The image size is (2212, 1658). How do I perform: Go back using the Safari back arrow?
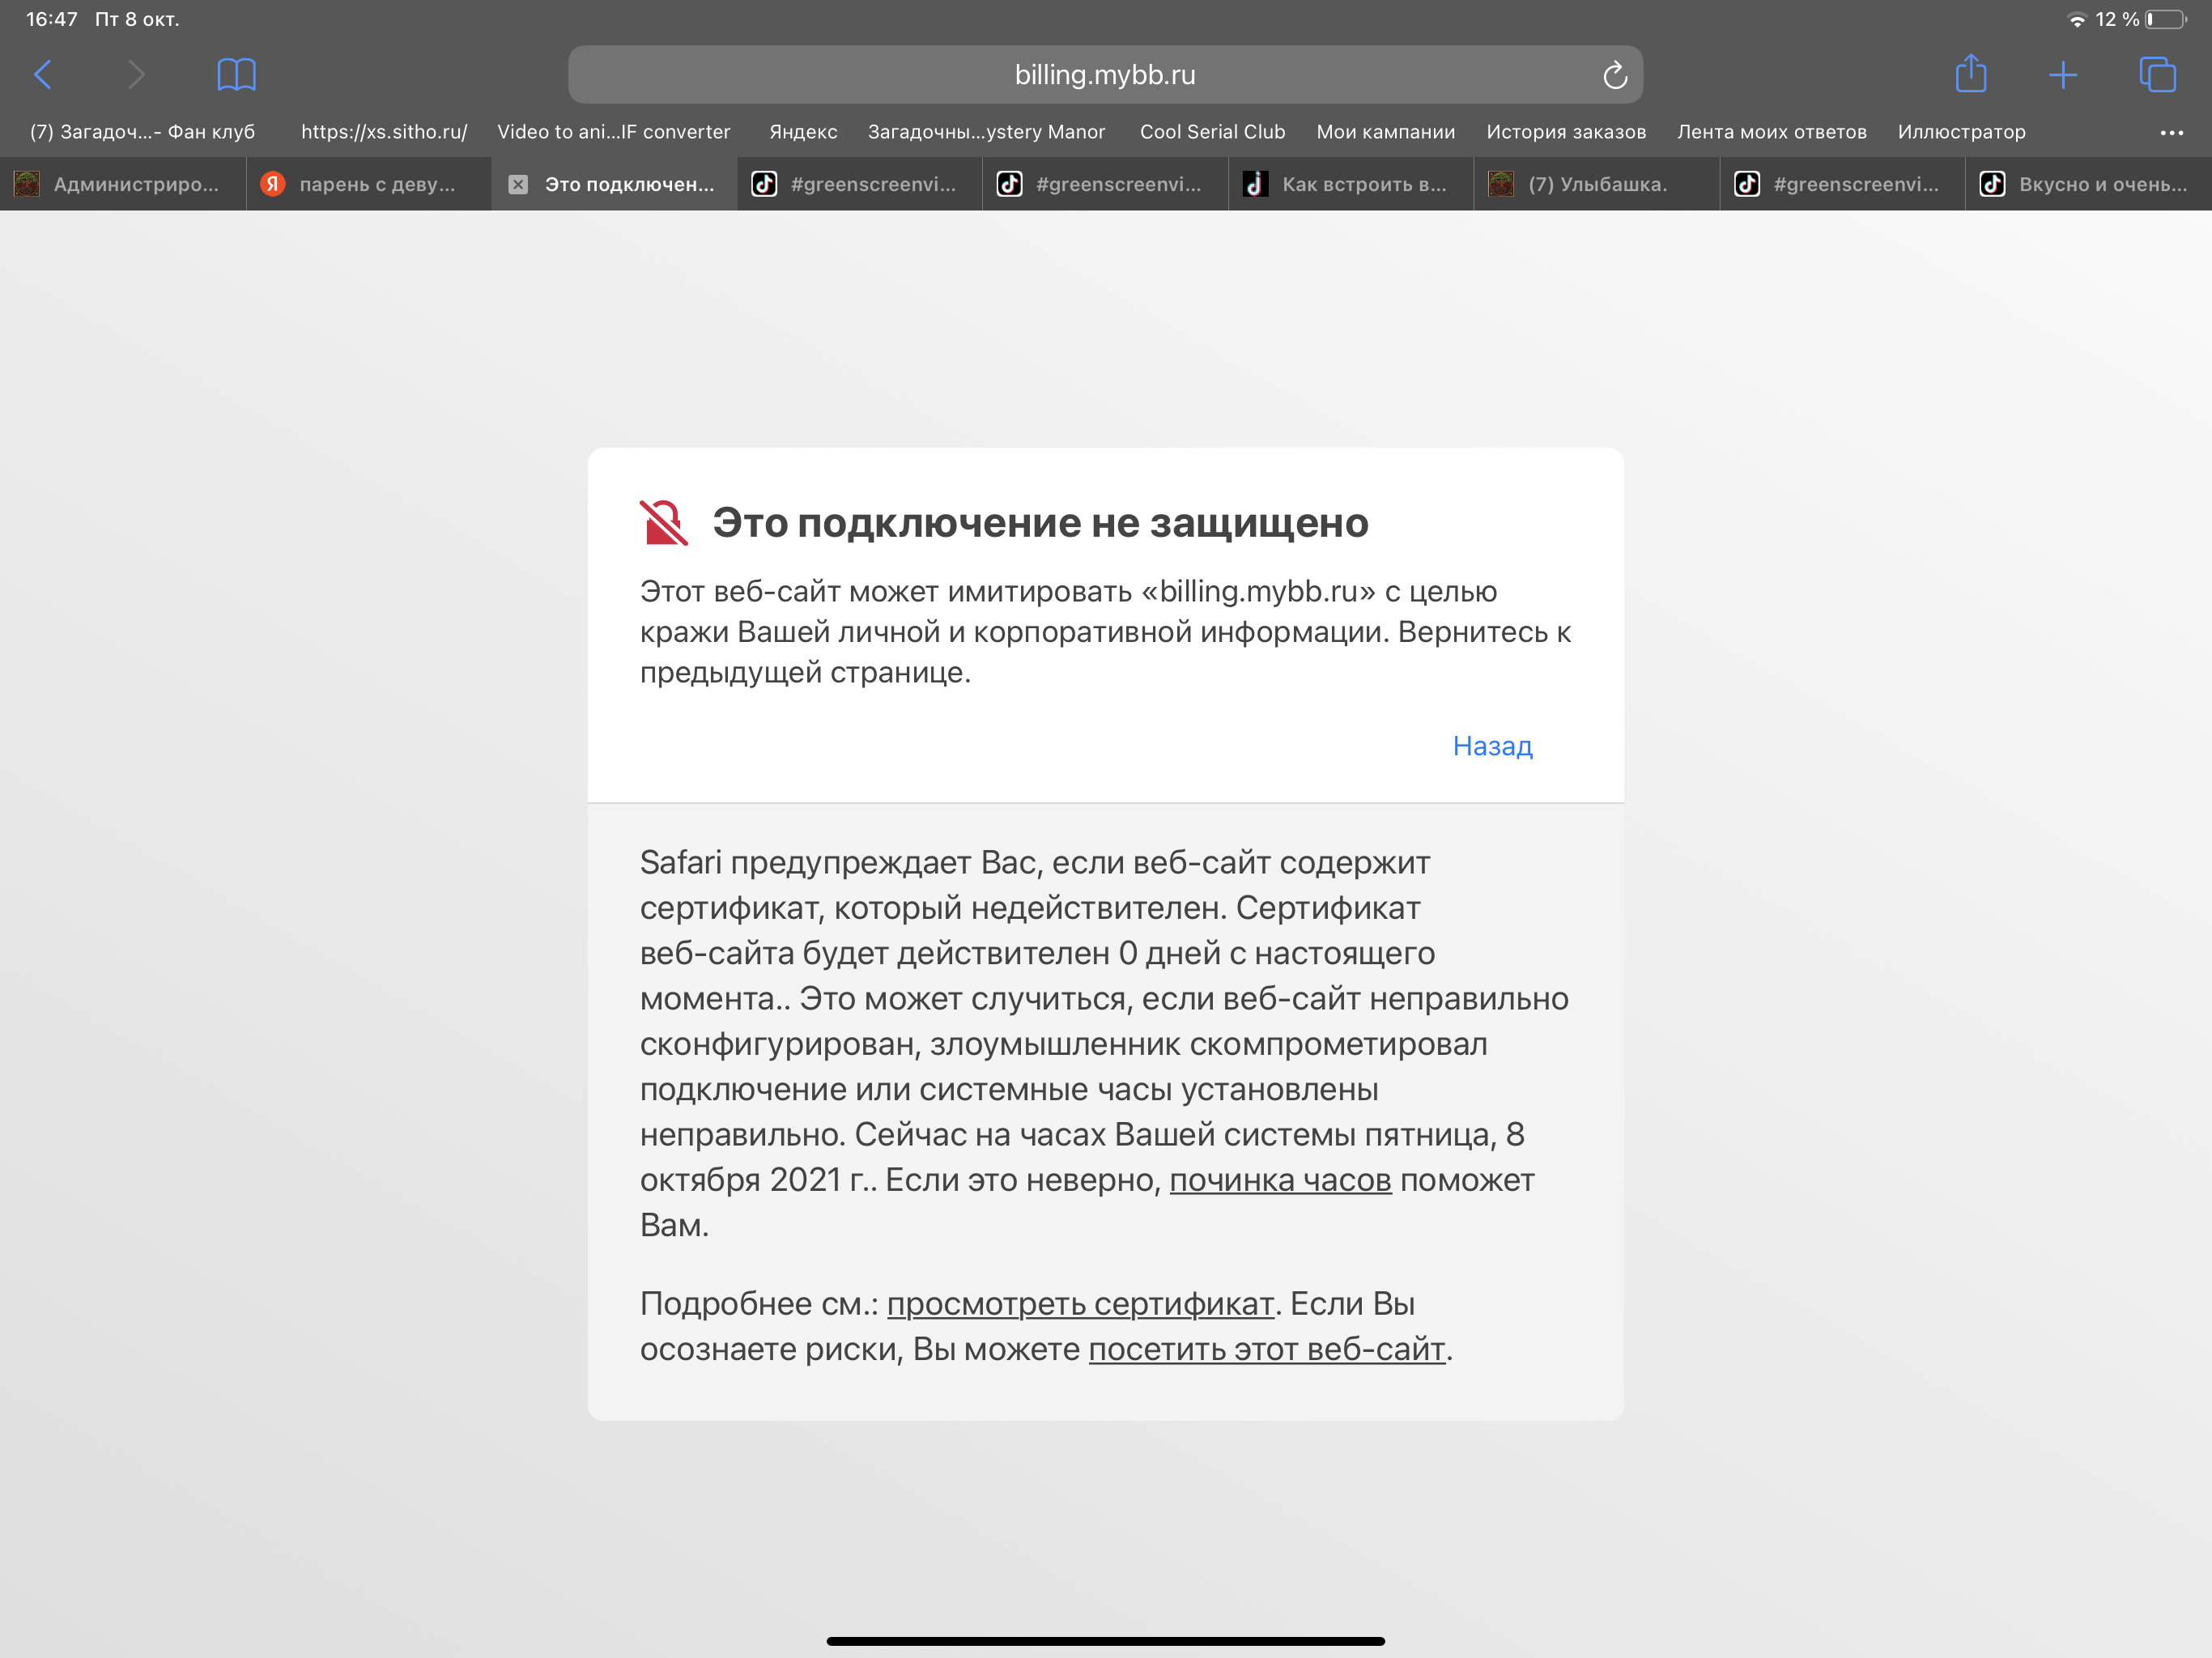43,74
